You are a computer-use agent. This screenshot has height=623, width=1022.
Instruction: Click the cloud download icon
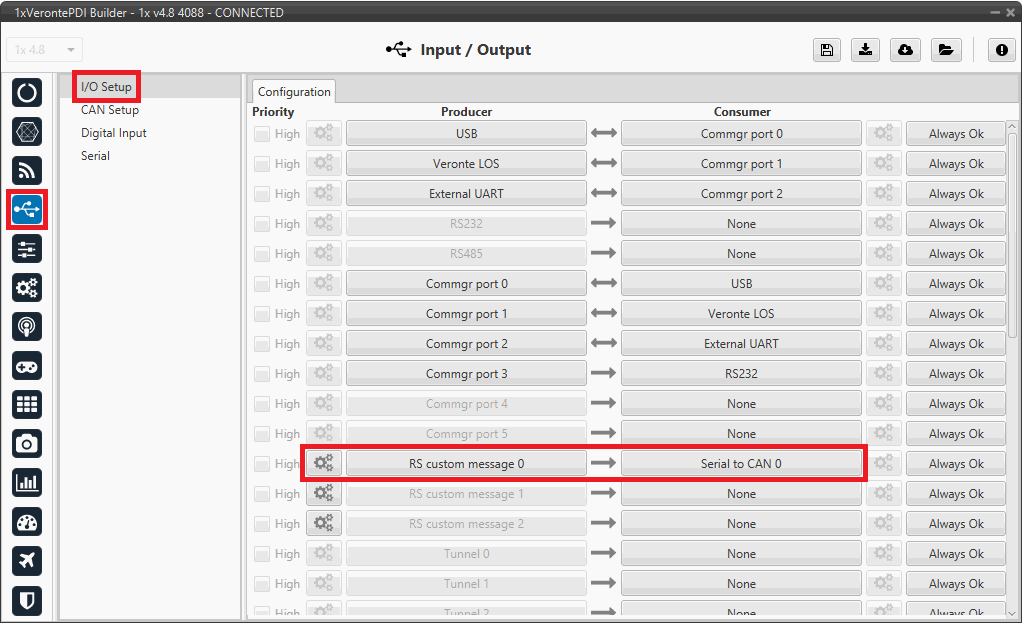905,50
